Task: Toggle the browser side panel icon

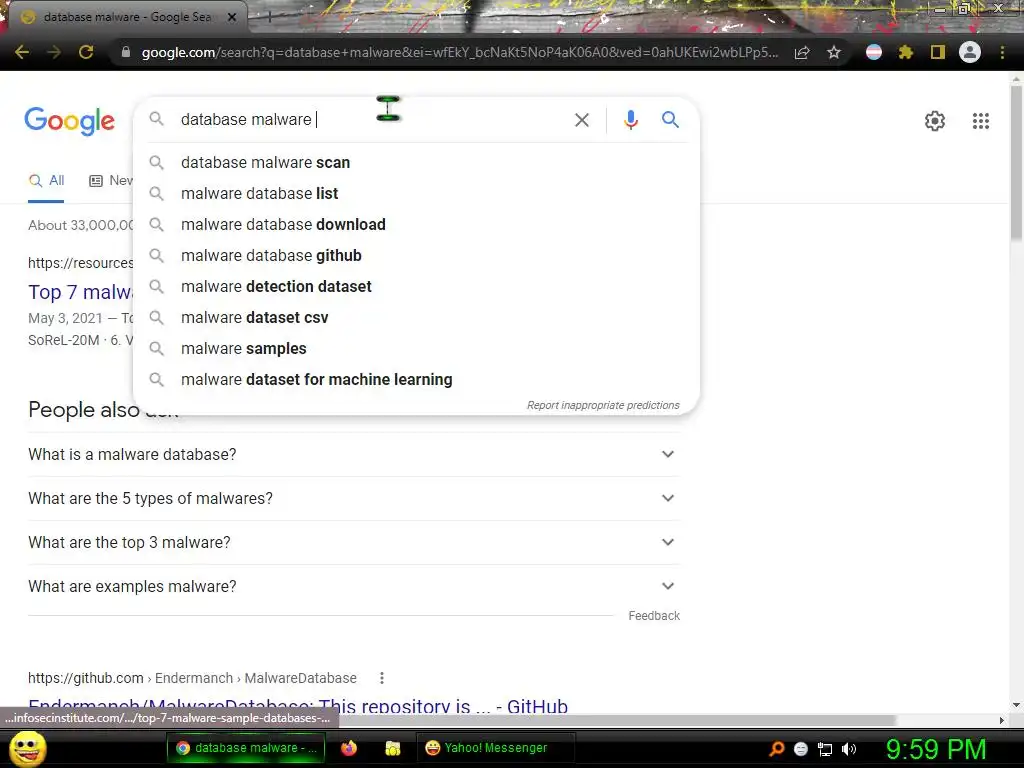Action: click(937, 52)
